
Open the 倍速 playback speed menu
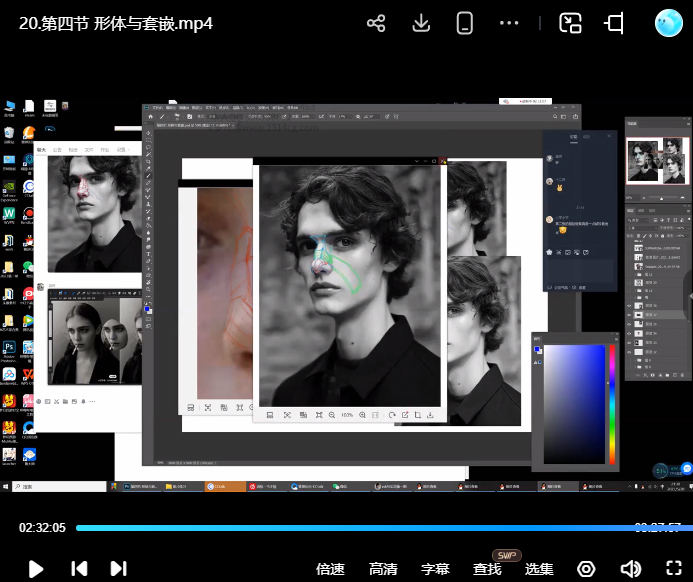tap(330, 569)
